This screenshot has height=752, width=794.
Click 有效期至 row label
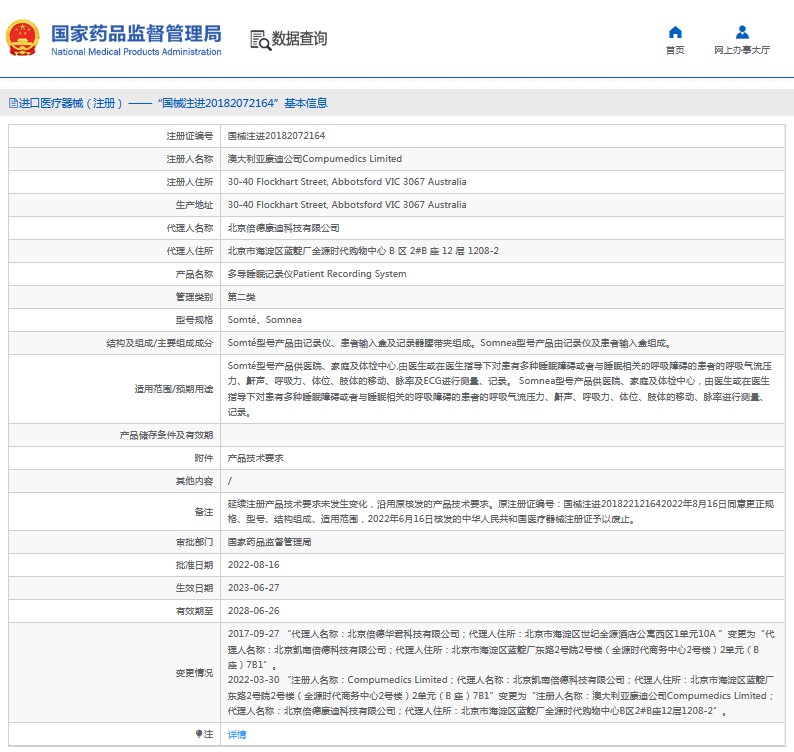click(194, 611)
